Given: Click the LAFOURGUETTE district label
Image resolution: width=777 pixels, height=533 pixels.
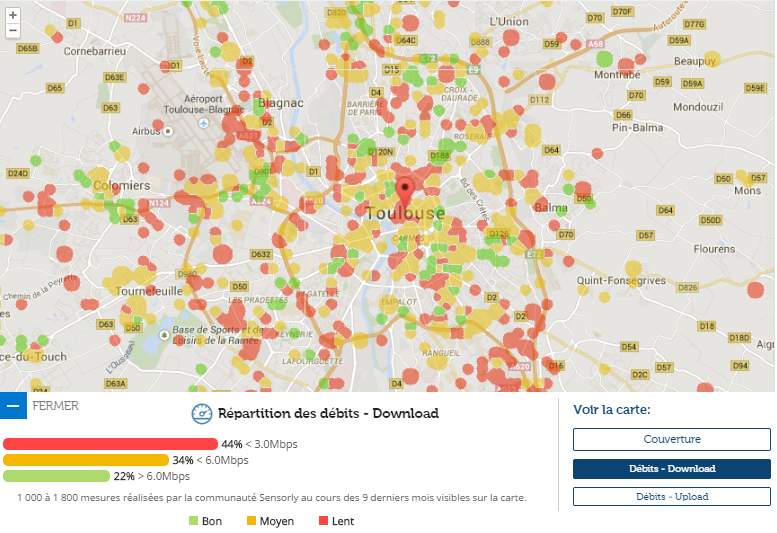Looking at the screenshot, I should [x=313, y=361].
